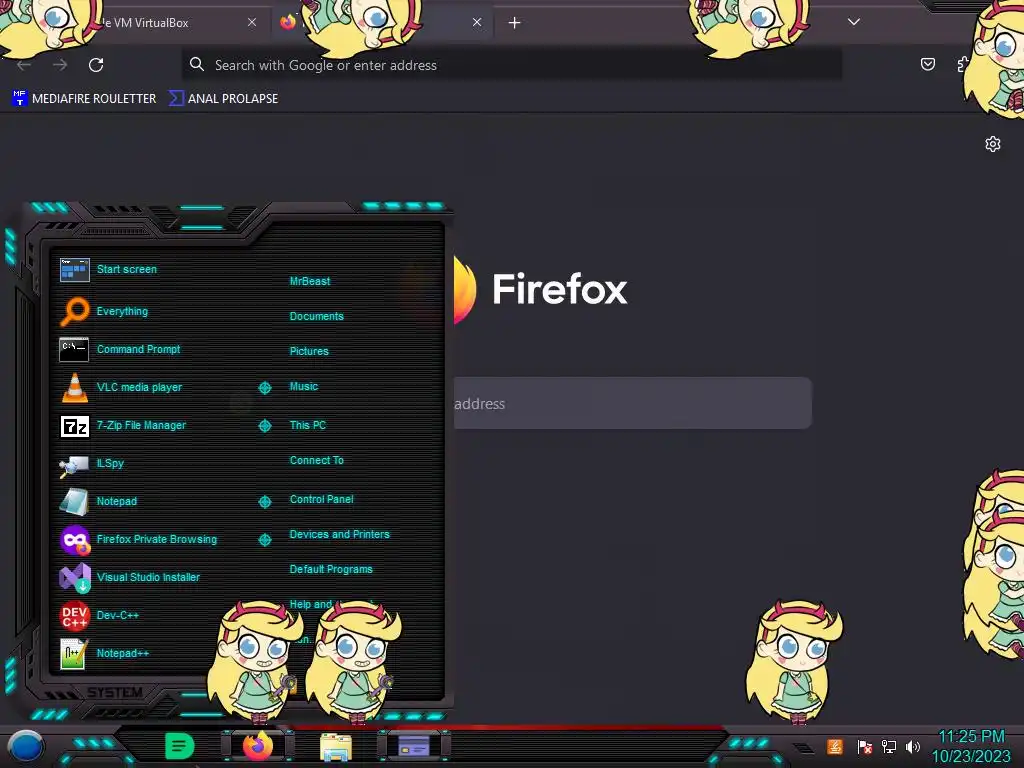Image resolution: width=1024 pixels, height=768 pixels.
Task: Launch Firefox Private Browsing mask icon
Action: 74,539
